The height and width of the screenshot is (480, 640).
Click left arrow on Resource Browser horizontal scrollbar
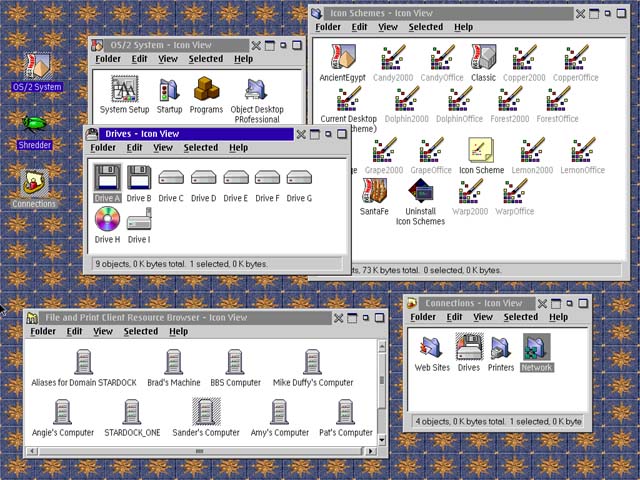31,451
